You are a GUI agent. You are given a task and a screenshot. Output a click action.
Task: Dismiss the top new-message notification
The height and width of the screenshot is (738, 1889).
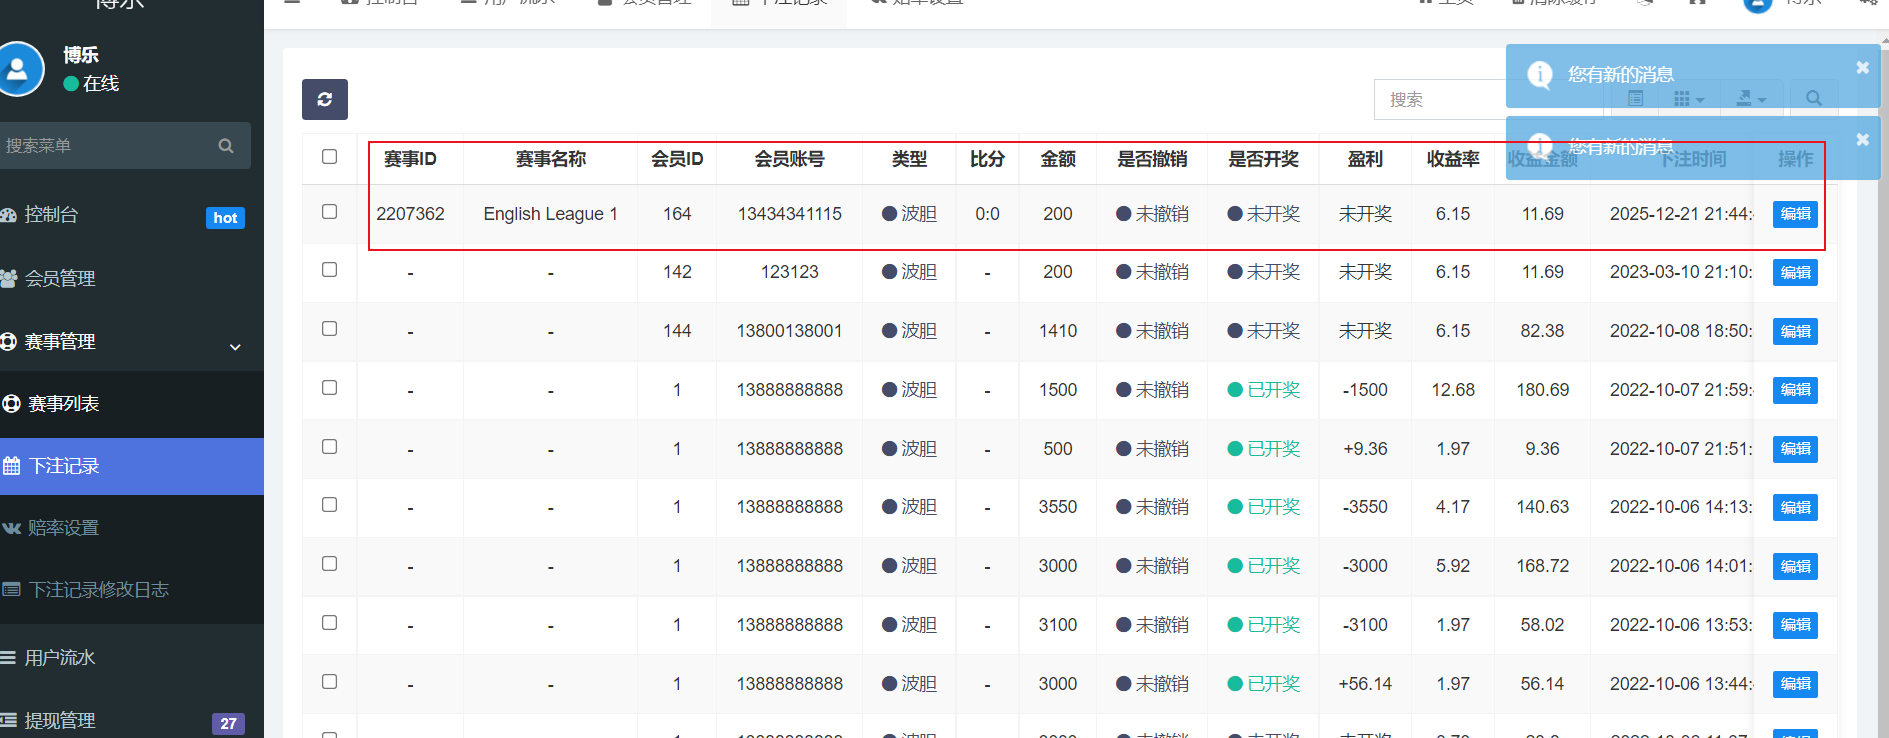tap(1862, 68)
